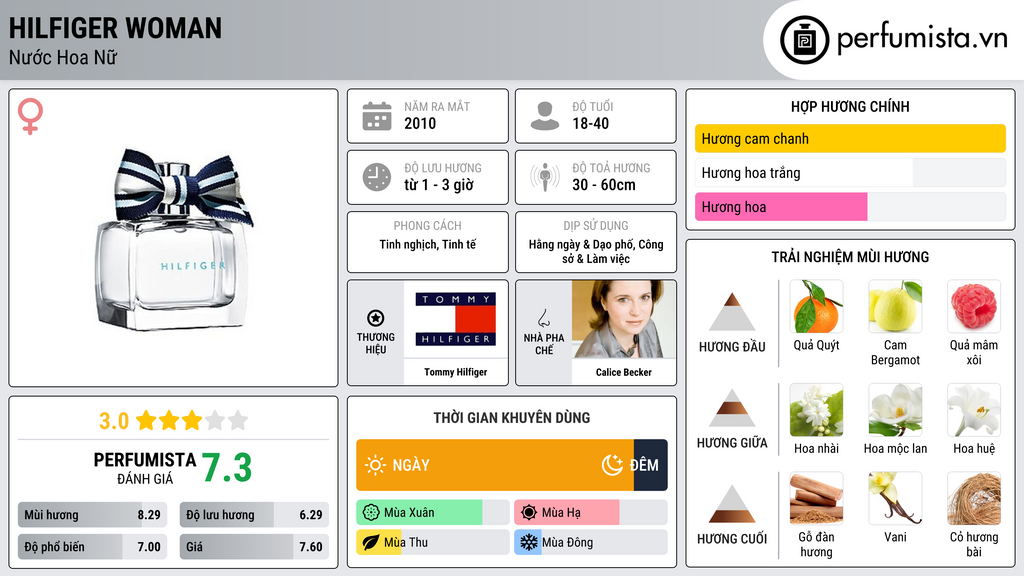Screen dimensions: 1024x576
Task: Click the moon icon next to Đêm
Action: (x=612, y=465)
